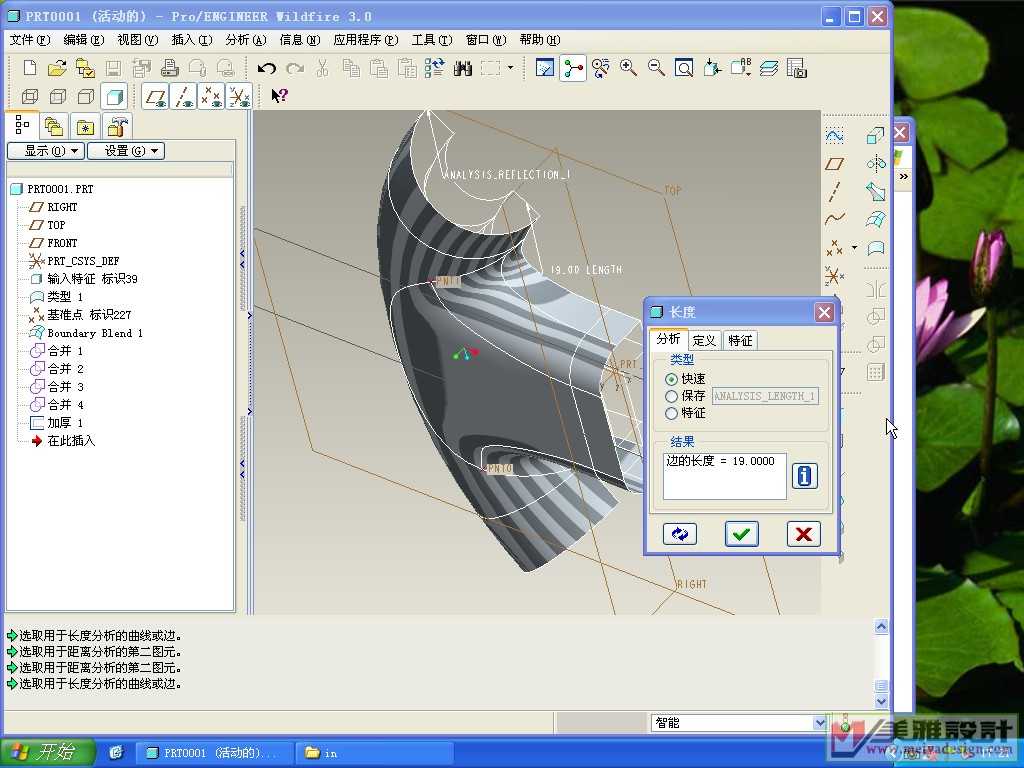Open the model tree navigator tab
Viewport: 1024px width, 768px height.
(x=22, y=125)
